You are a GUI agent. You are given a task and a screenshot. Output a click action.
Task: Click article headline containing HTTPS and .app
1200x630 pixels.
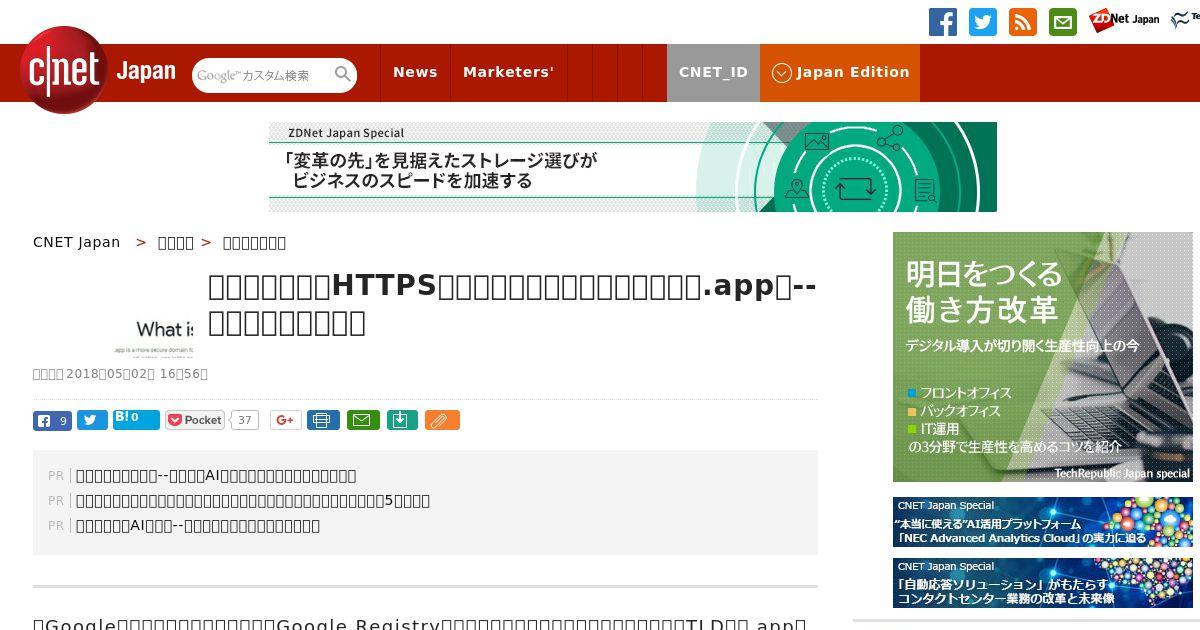coord(512,304)
